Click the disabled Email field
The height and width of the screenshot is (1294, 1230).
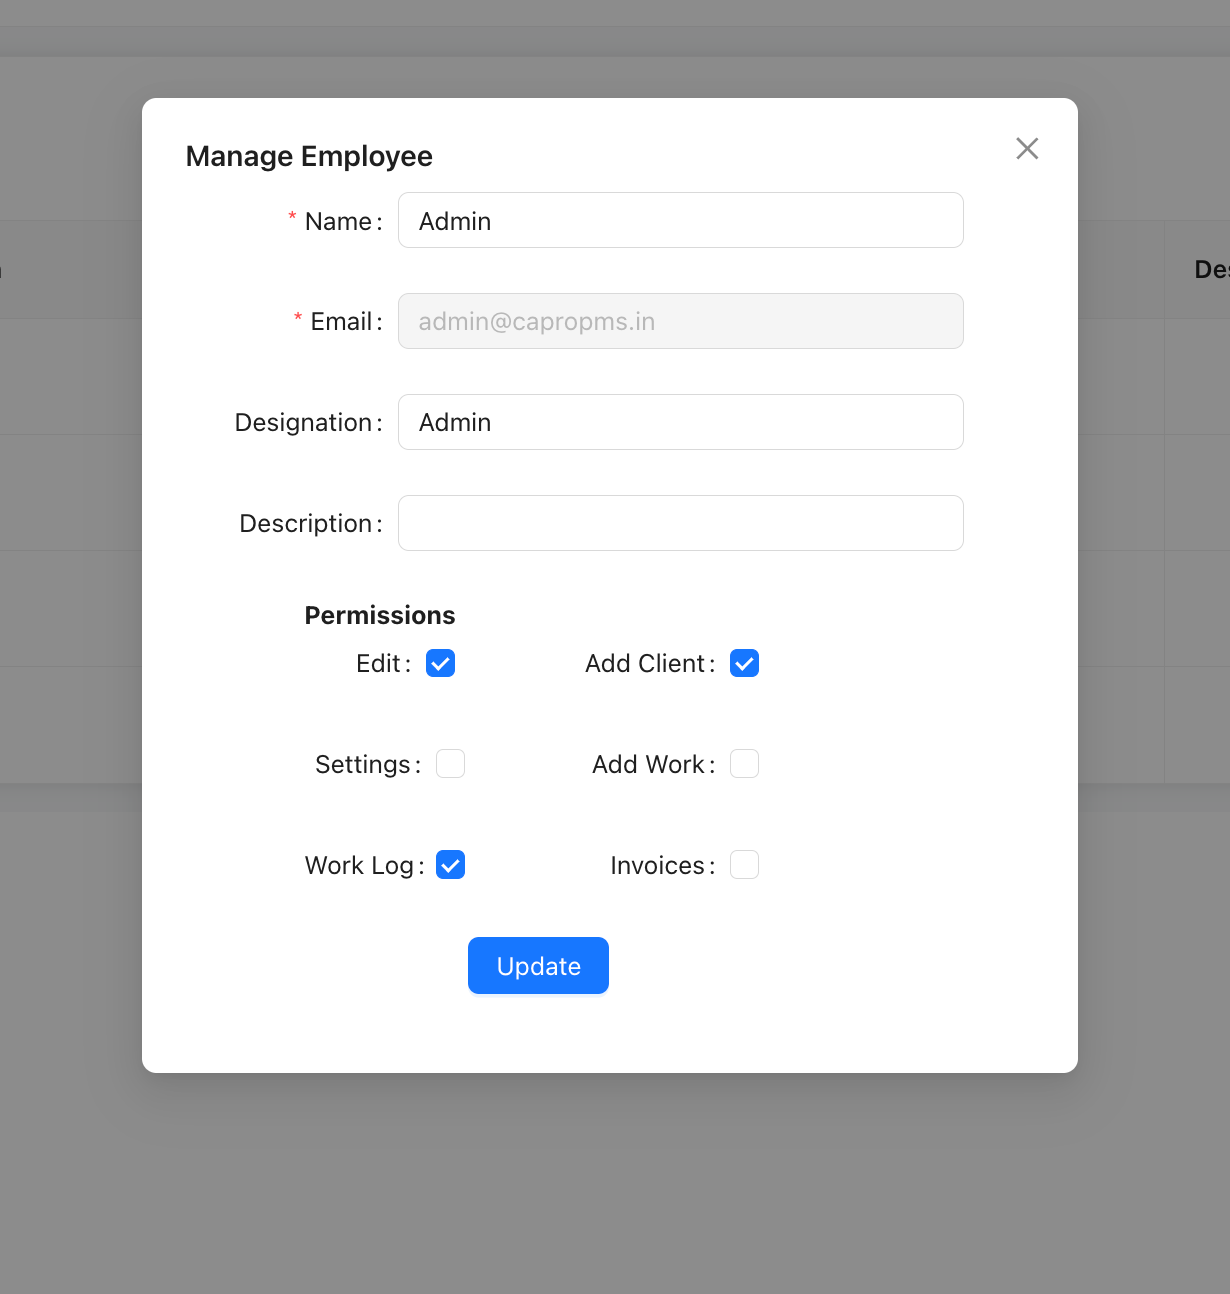(680, 322)
